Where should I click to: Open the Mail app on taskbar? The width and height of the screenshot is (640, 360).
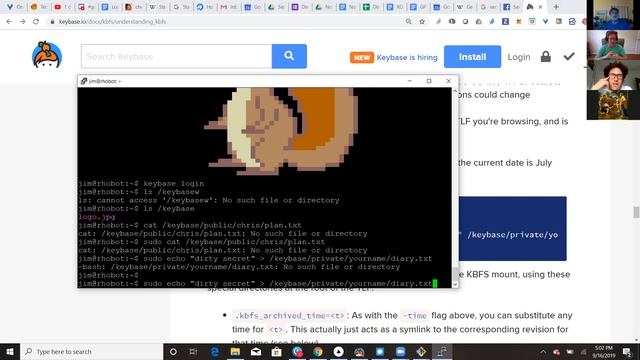pos(256,351)
